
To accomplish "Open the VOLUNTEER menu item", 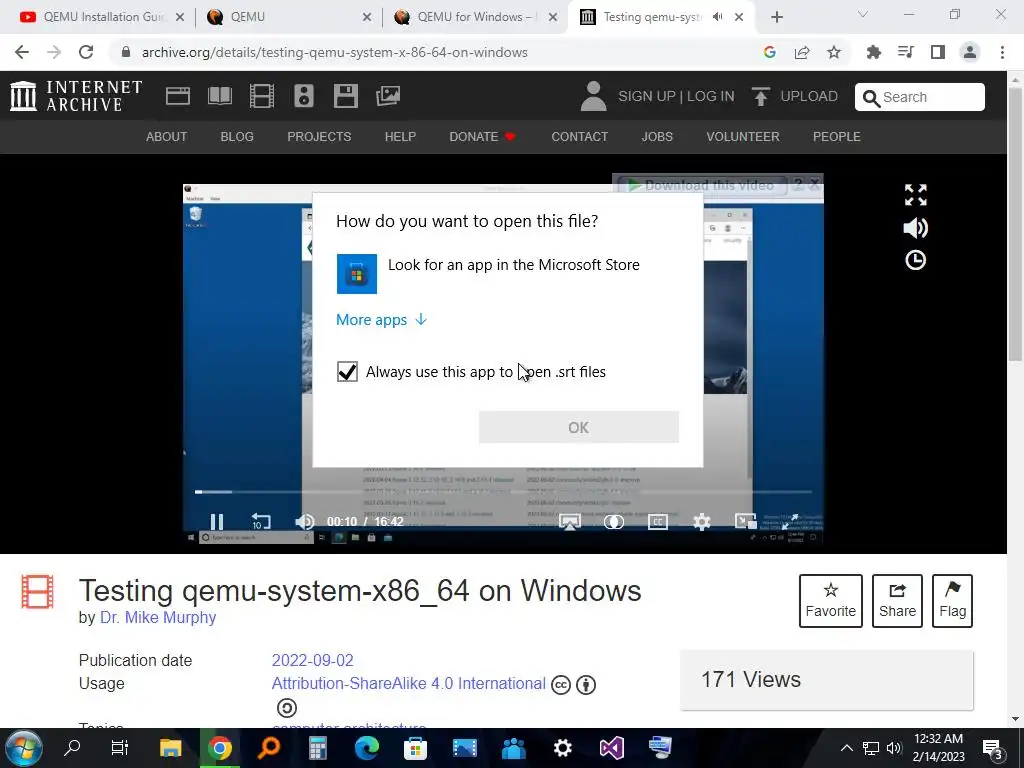I will click(x=743, y=136).
